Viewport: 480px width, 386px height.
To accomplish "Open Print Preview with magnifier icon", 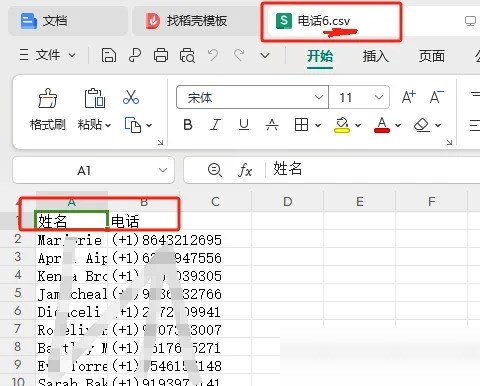I will tap(187, 55).
